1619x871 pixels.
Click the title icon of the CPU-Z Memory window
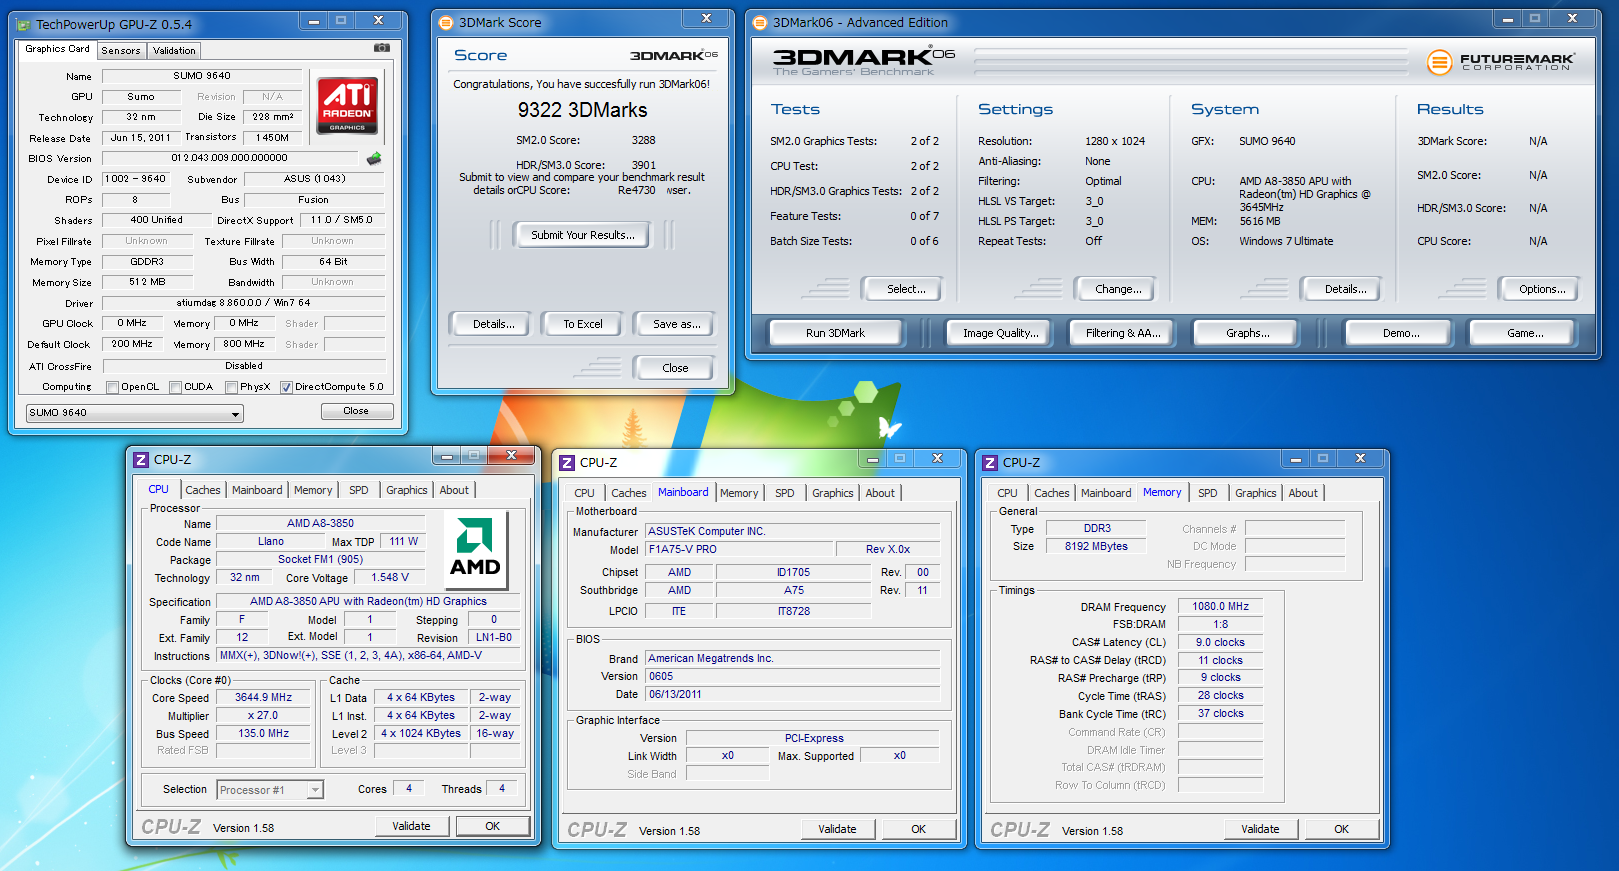[x=990, y=462]
